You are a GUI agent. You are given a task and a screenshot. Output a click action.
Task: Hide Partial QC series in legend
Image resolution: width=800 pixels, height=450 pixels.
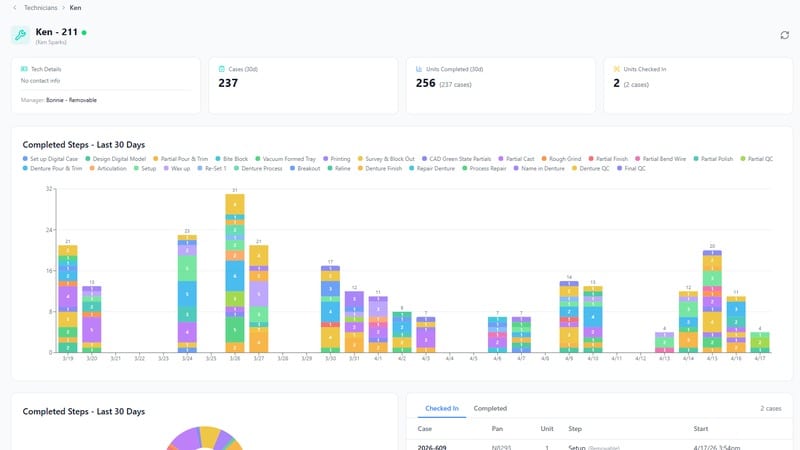(x=757, y=159)
